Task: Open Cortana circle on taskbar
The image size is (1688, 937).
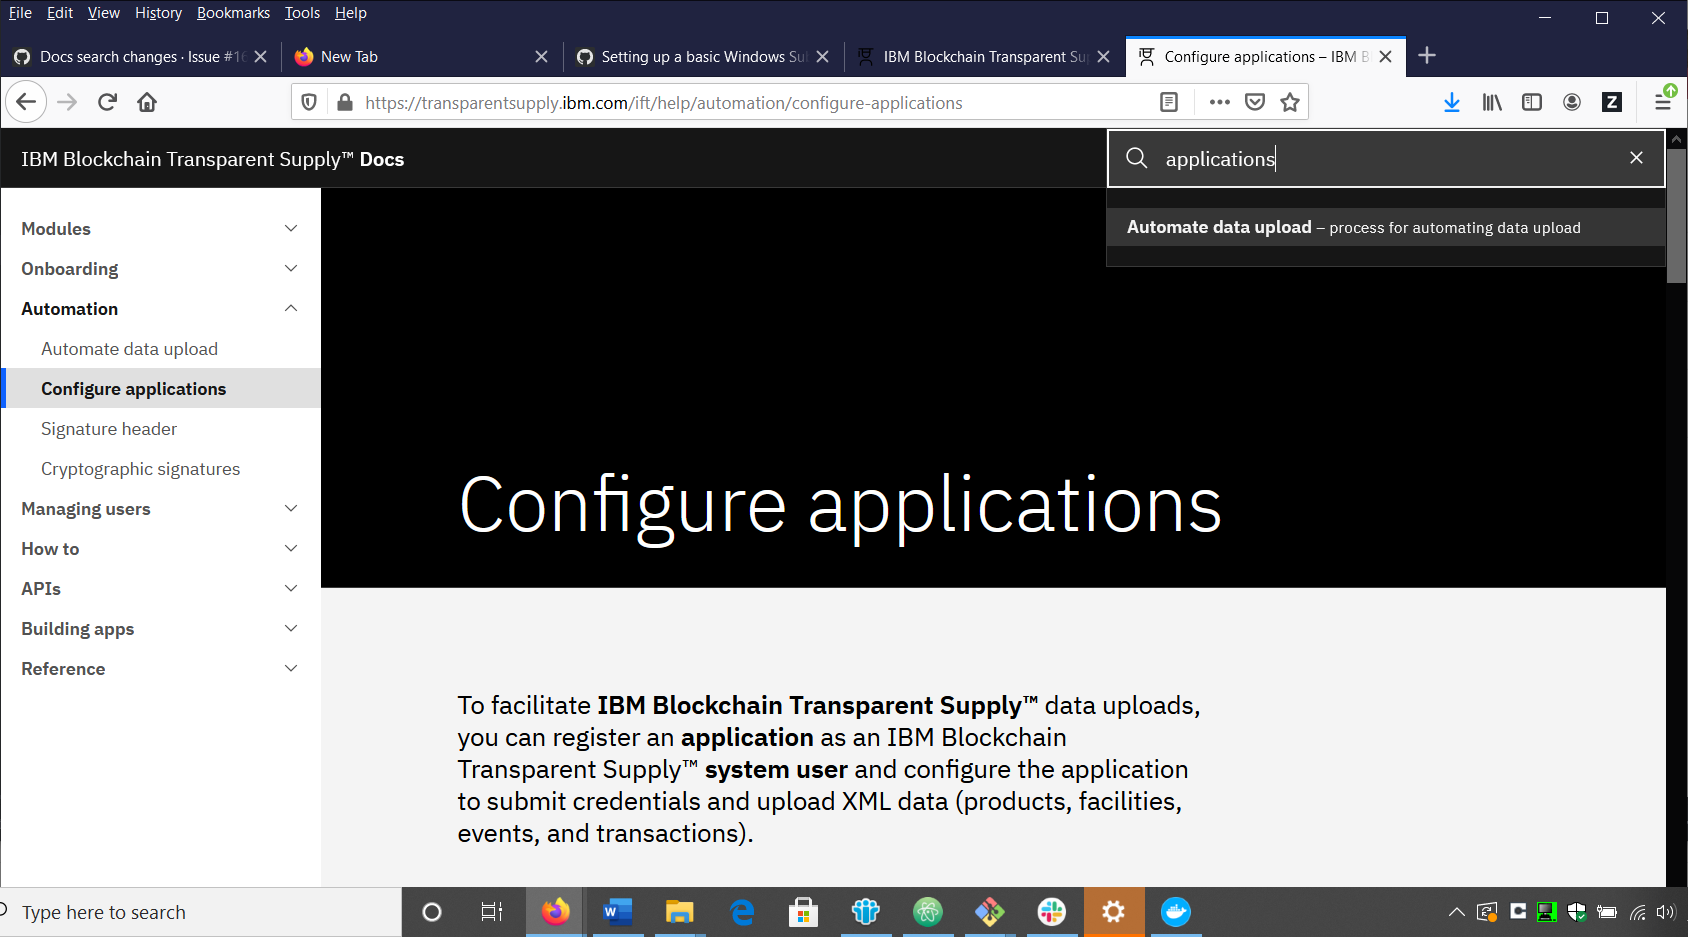Action: pyautogui.click(x=432, y=912)
